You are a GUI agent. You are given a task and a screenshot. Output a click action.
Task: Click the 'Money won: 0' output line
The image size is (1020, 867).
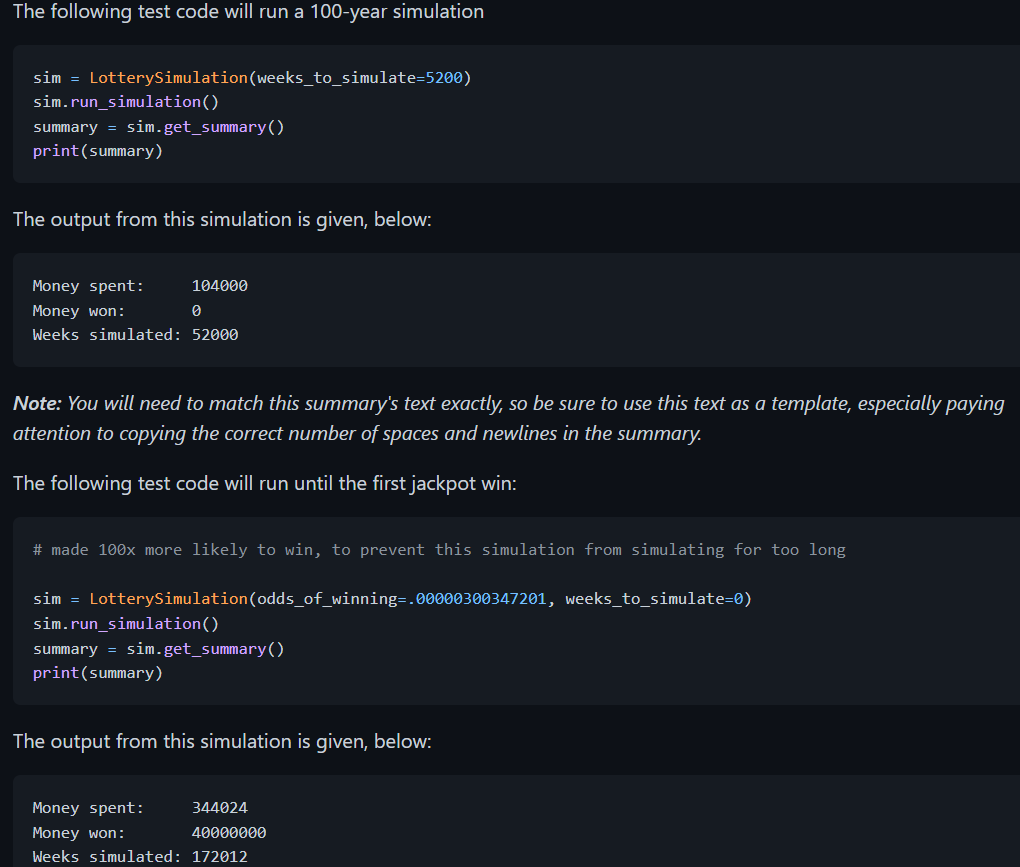(x=116, y=311)
